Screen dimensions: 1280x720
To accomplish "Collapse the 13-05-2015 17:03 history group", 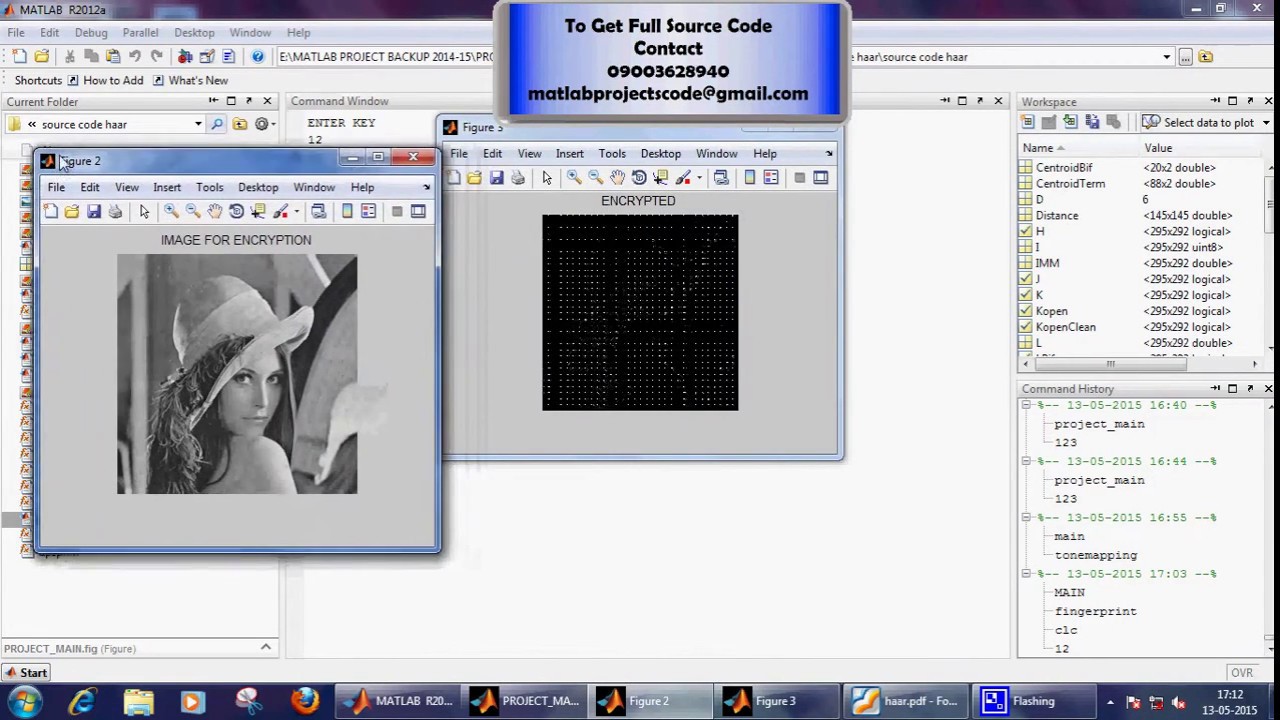I will click(1026, 574).
